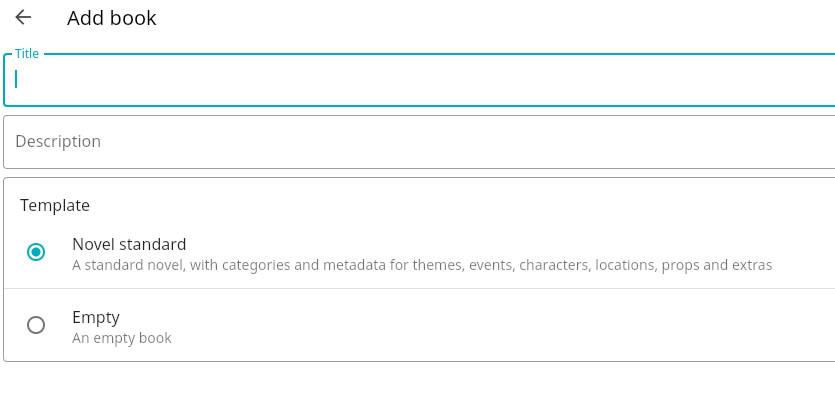Click the "Add book" page title

(112, 18)
